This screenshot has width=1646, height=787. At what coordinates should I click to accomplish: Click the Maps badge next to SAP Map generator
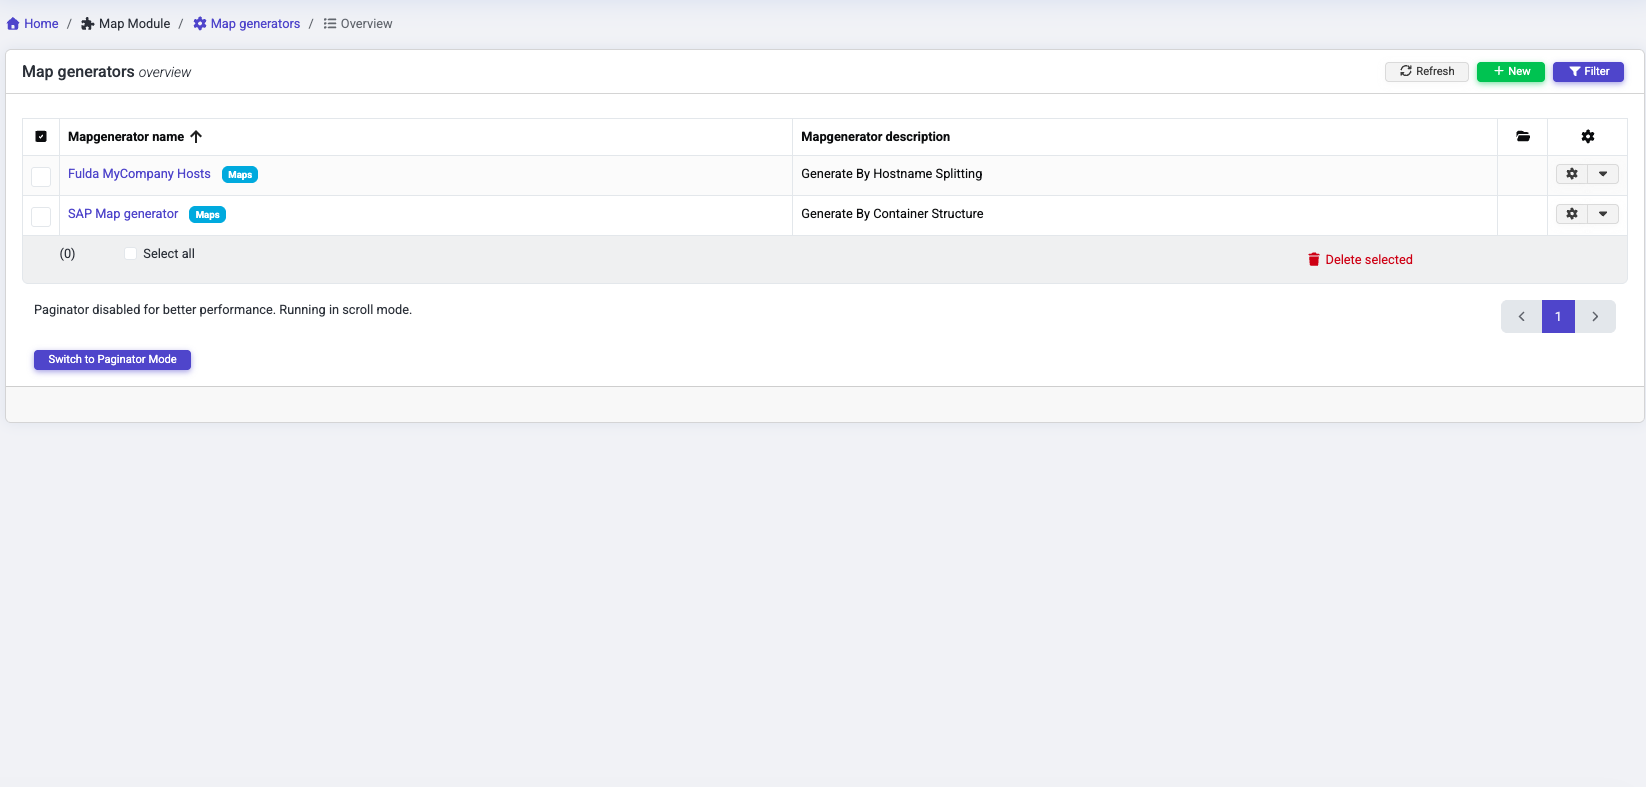click(x=207, y=215)
